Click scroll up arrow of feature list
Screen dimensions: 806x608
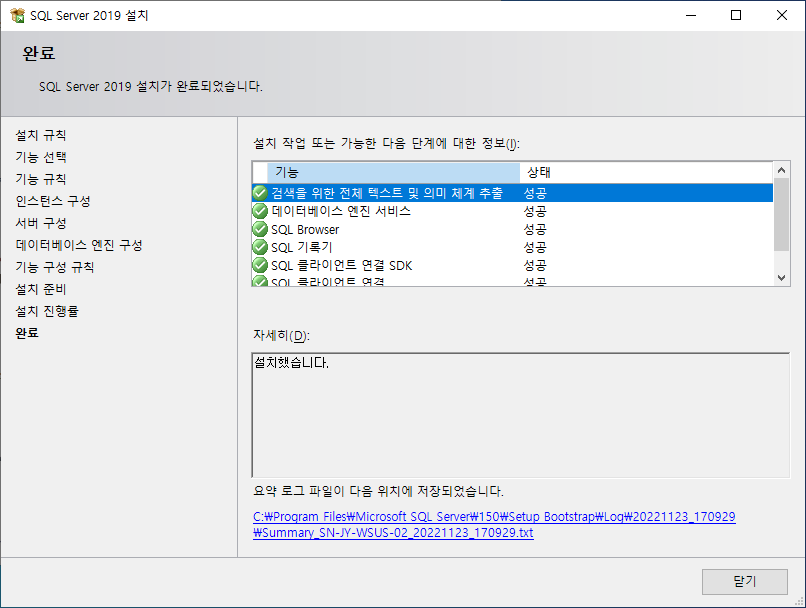pyautogui.click(x=781, y=170)
